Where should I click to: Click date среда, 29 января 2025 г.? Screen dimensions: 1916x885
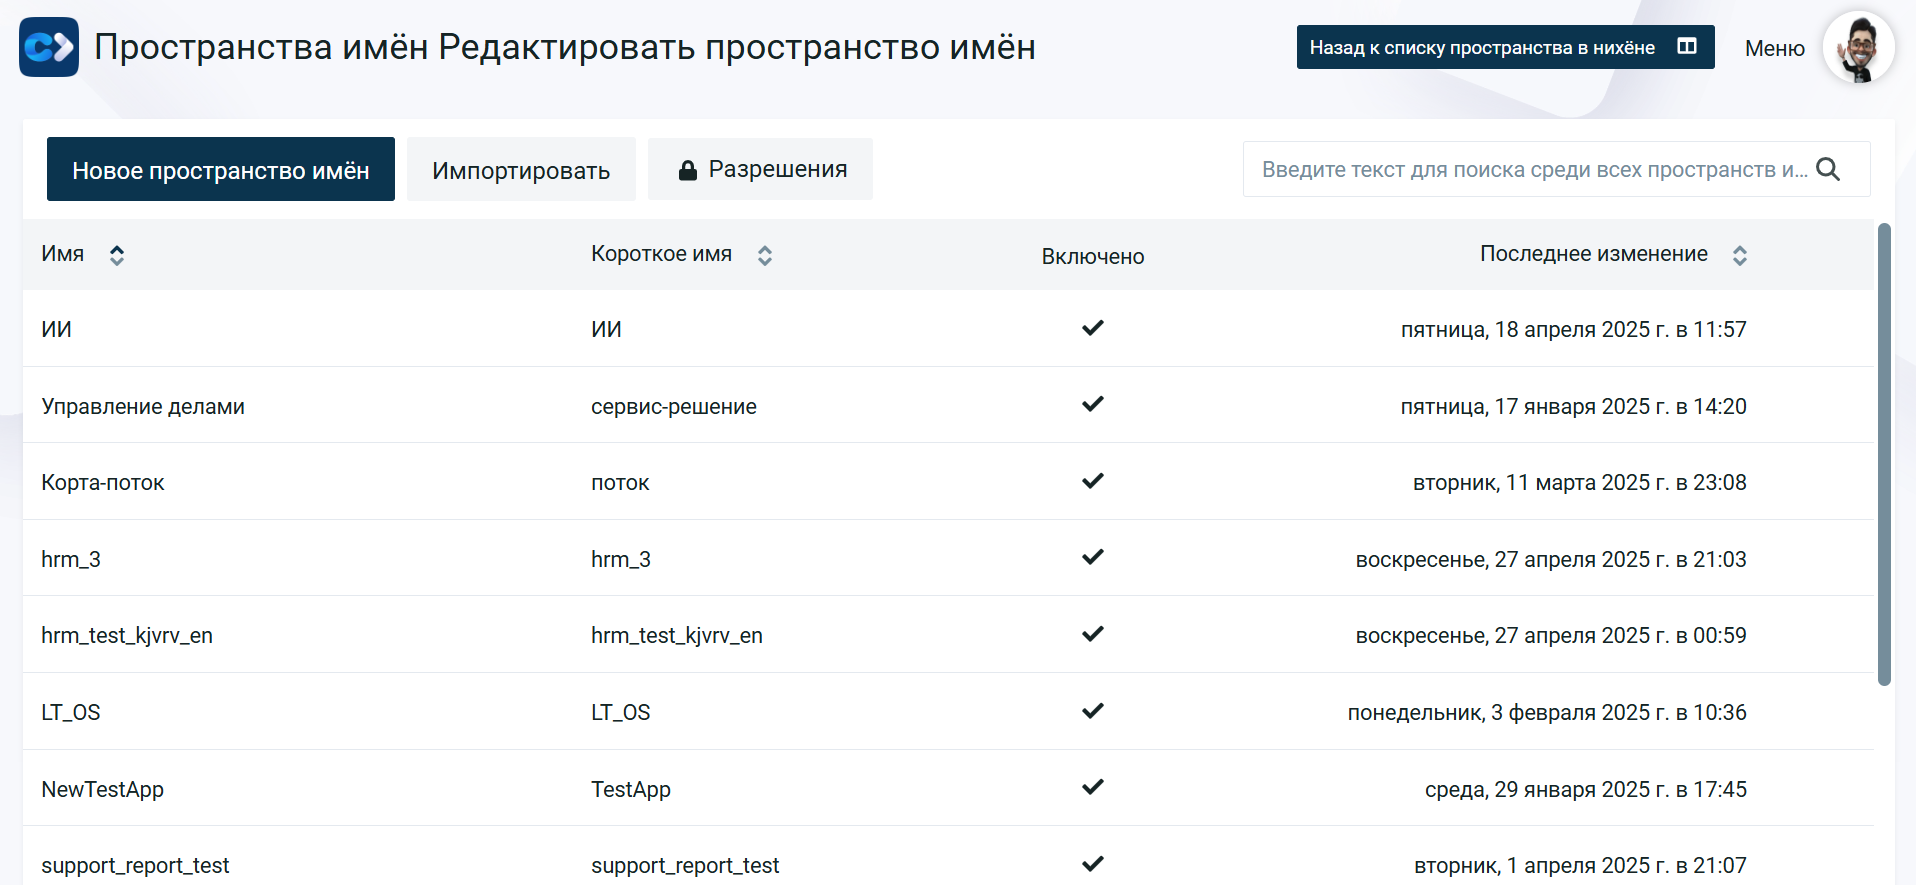click(1586, 789)
